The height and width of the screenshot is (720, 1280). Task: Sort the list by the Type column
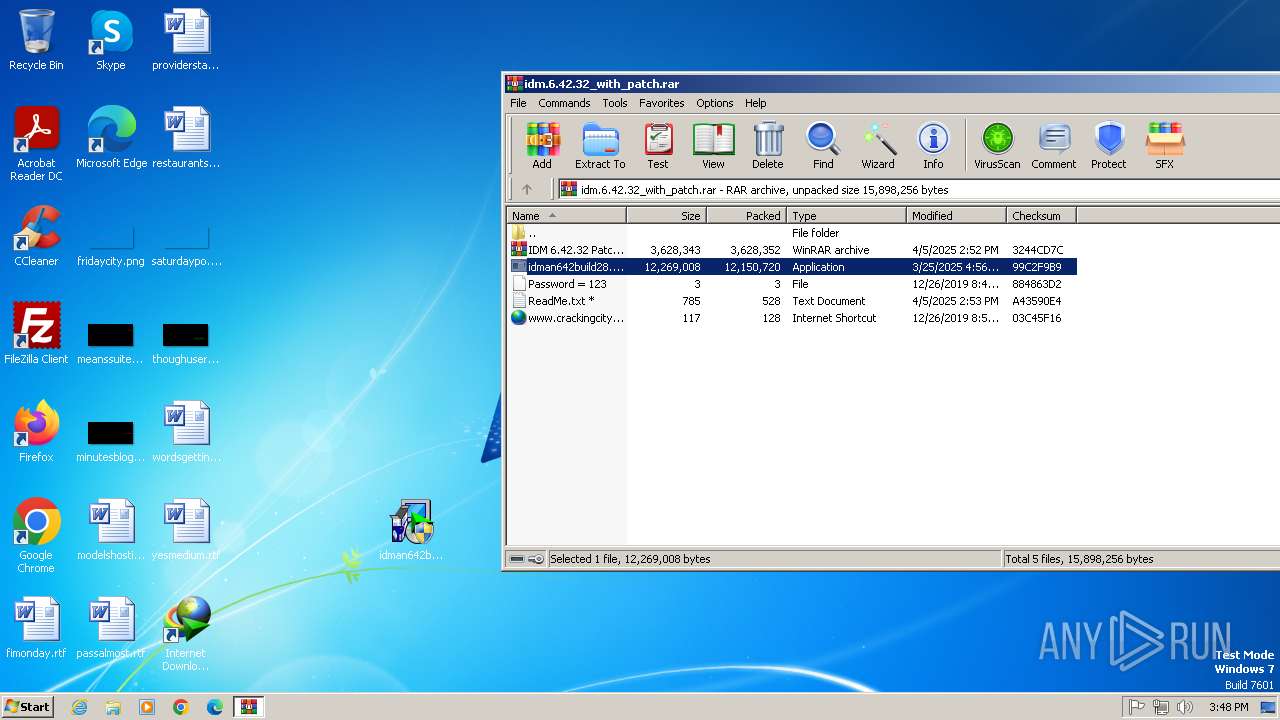click(x=846, y=215)
